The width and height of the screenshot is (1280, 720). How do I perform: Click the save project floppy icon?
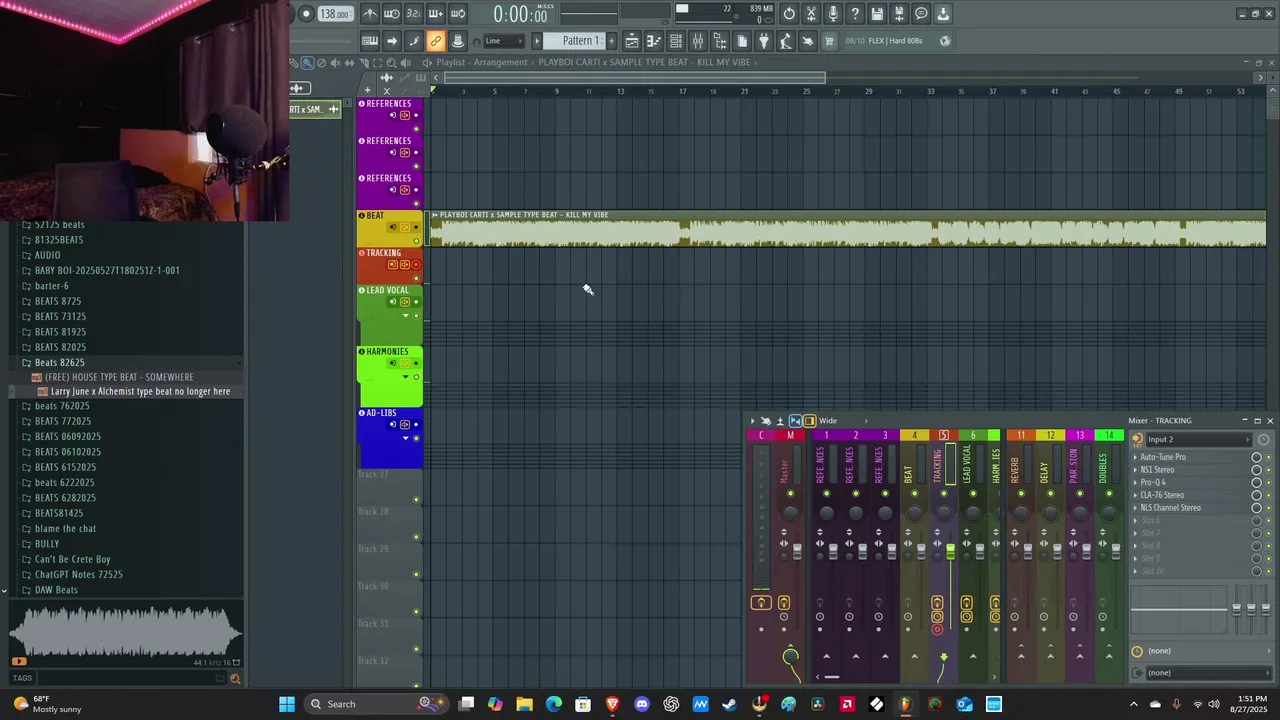[877, 14]
